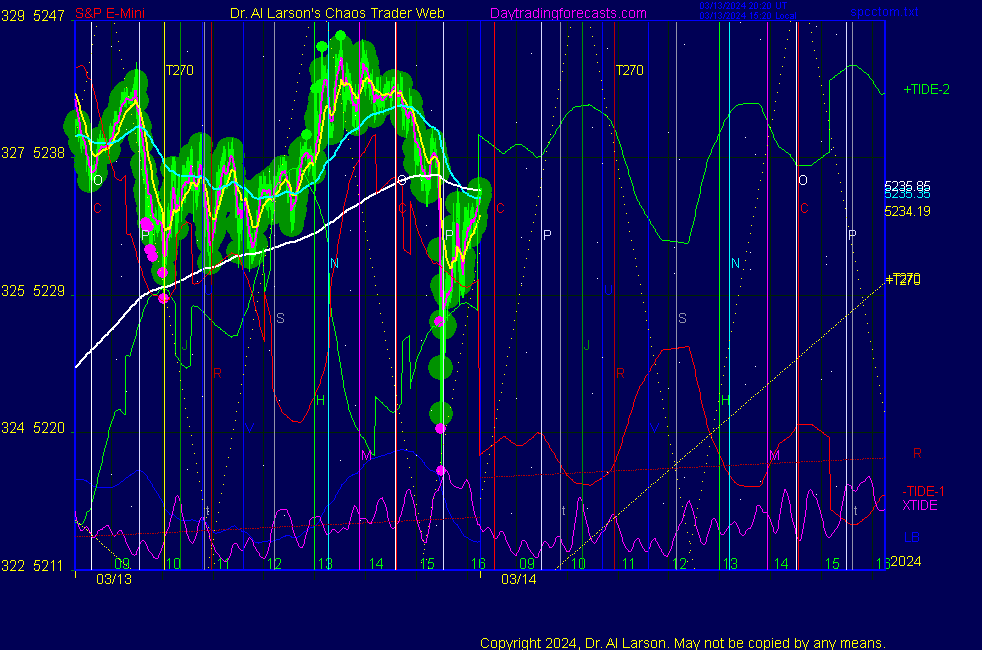Click the copyright notice text at bottom
982x650 pixels.
[x=682, y=642]
